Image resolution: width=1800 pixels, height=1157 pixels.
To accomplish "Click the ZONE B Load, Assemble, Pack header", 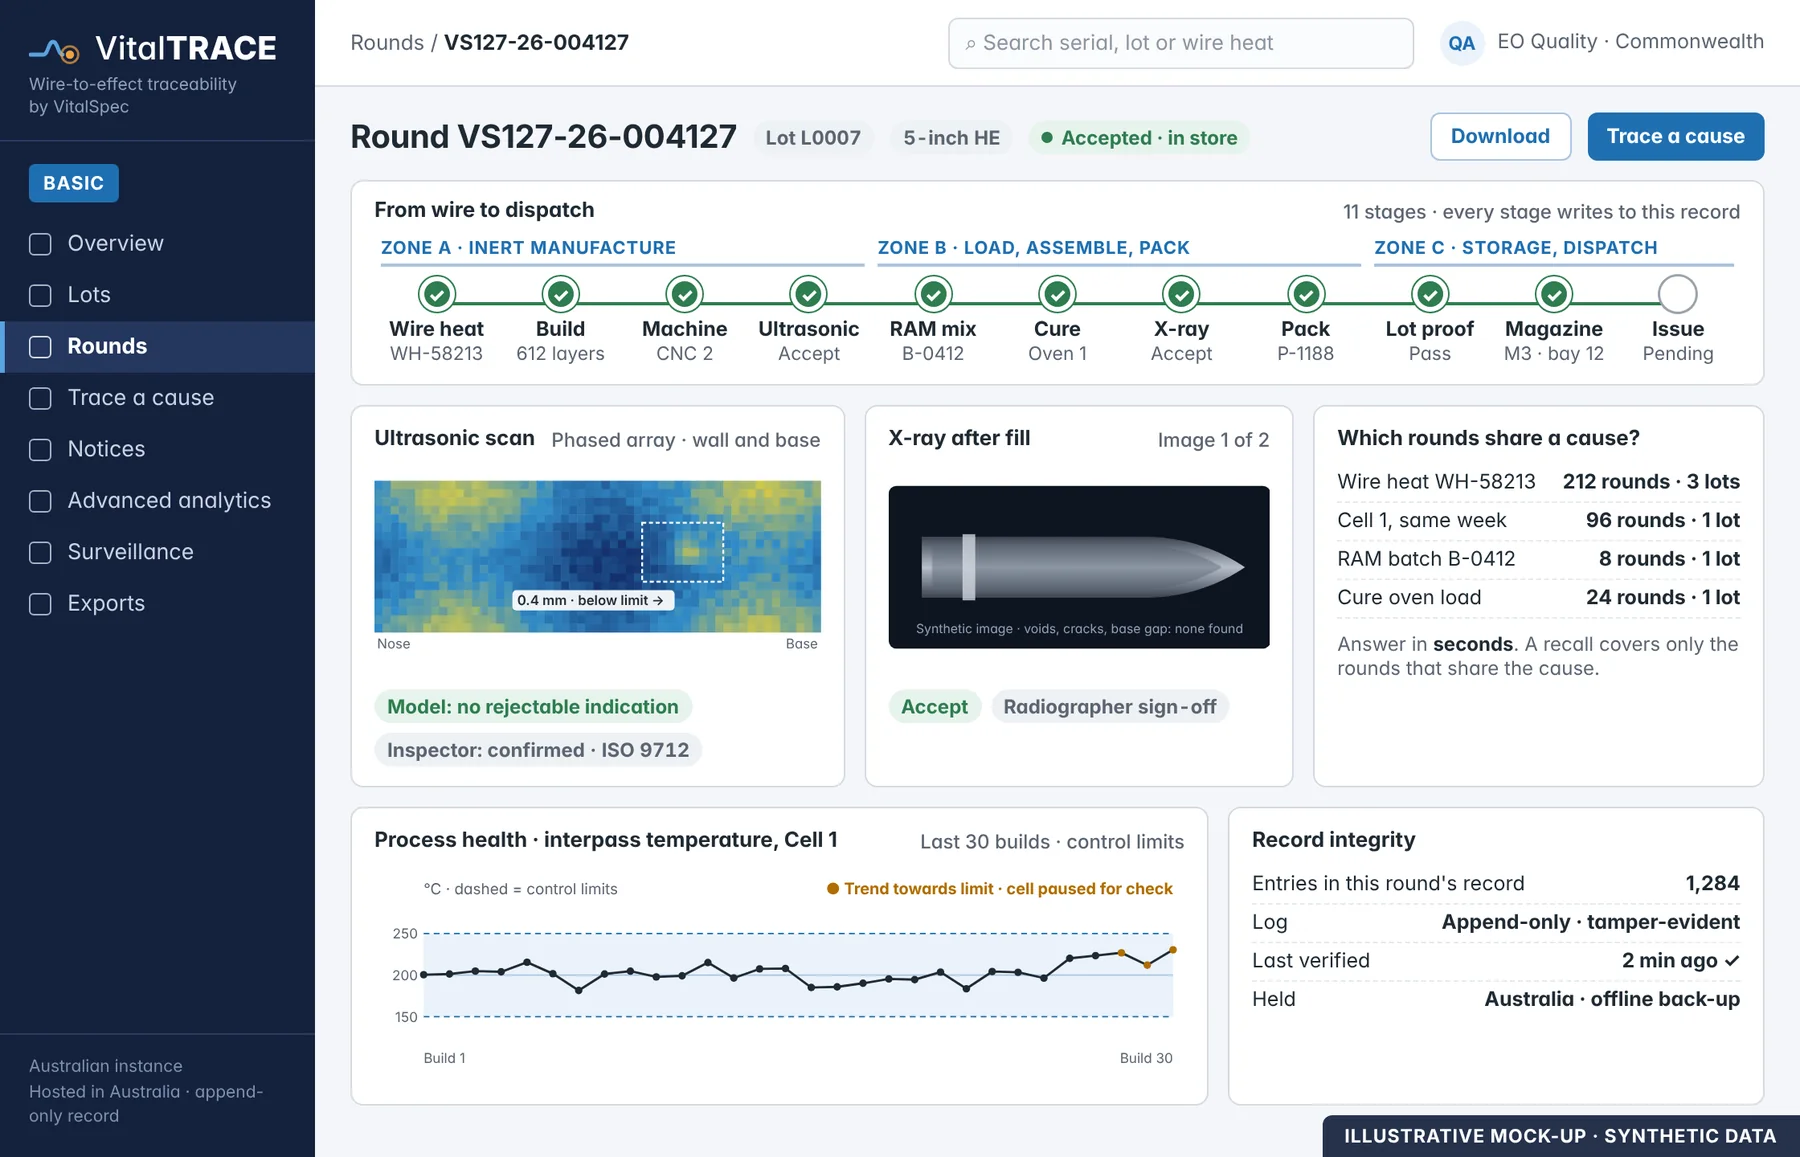I will (1033, 248).
